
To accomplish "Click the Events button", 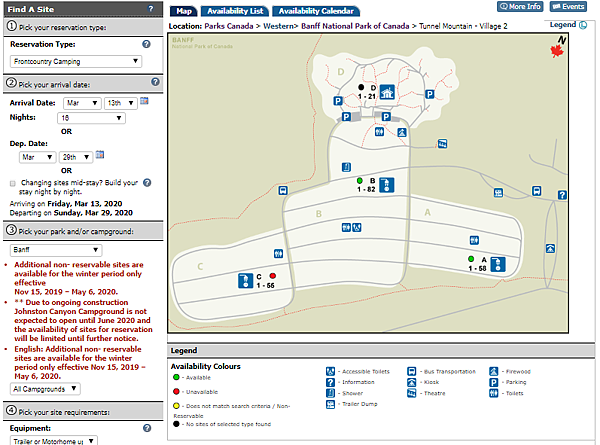I will [x=568, y=7].
